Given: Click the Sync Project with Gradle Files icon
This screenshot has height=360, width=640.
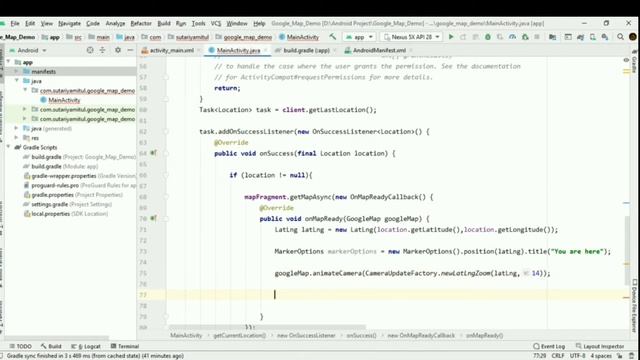Looking at the screenshot, I should [580, 37].
